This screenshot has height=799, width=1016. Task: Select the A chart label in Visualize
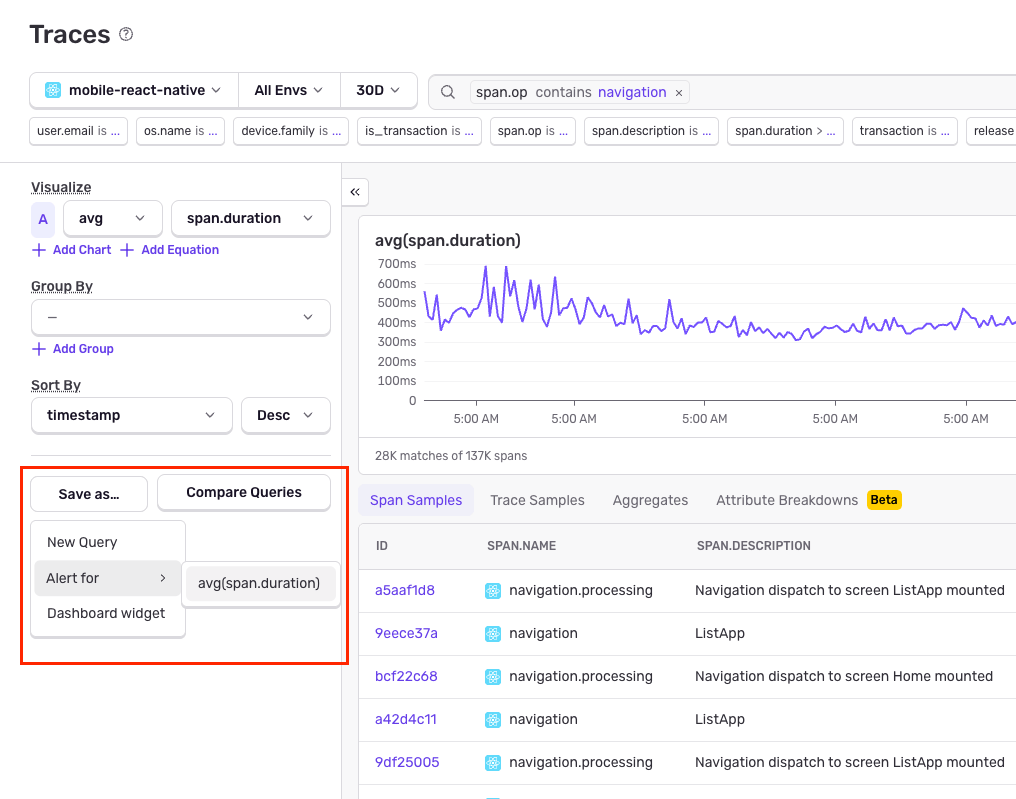[x=43, y=218]
